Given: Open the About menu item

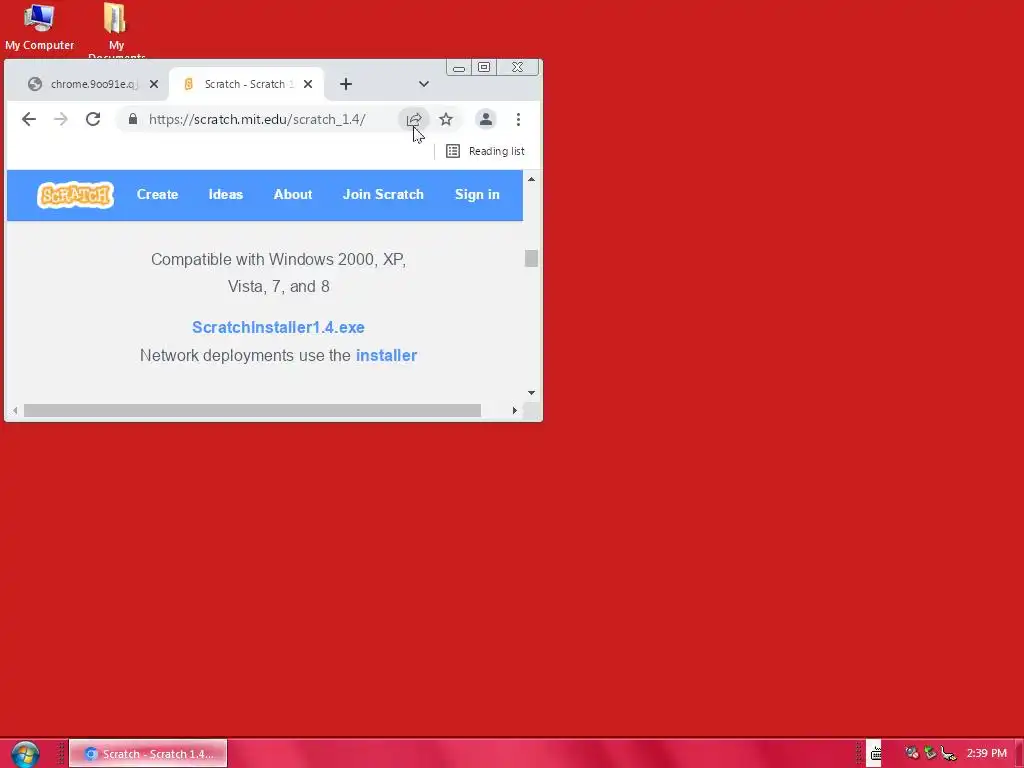Looking at the screenshot, I should [293, 195].
